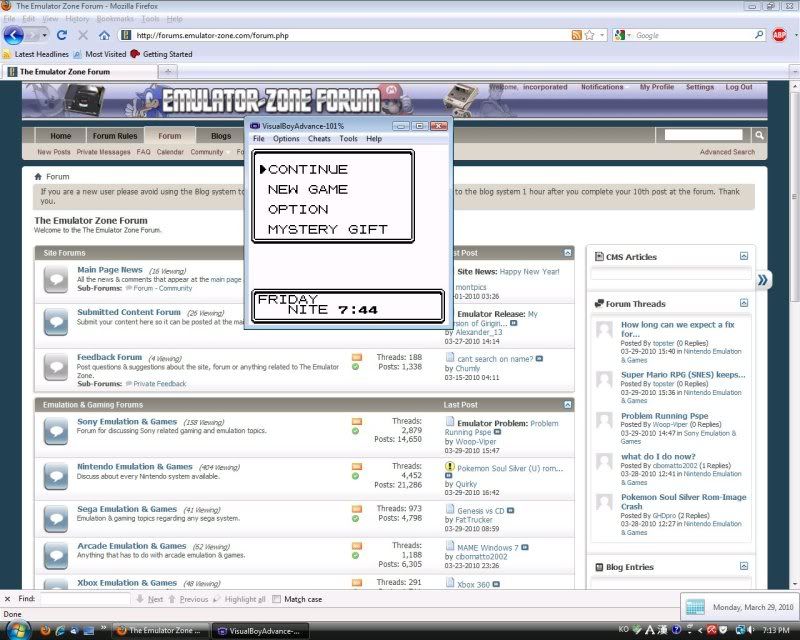Click the clock showing 7:13 PM
The width and height of the screenshot is (800, 640).
click(x=776, y=631)
